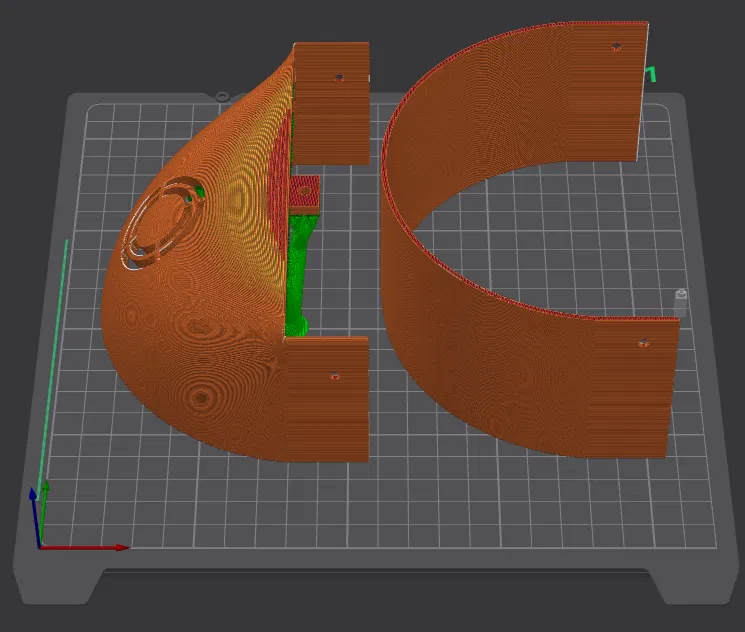Click the circular ring cutout on dome

click(x=163, y=222)
